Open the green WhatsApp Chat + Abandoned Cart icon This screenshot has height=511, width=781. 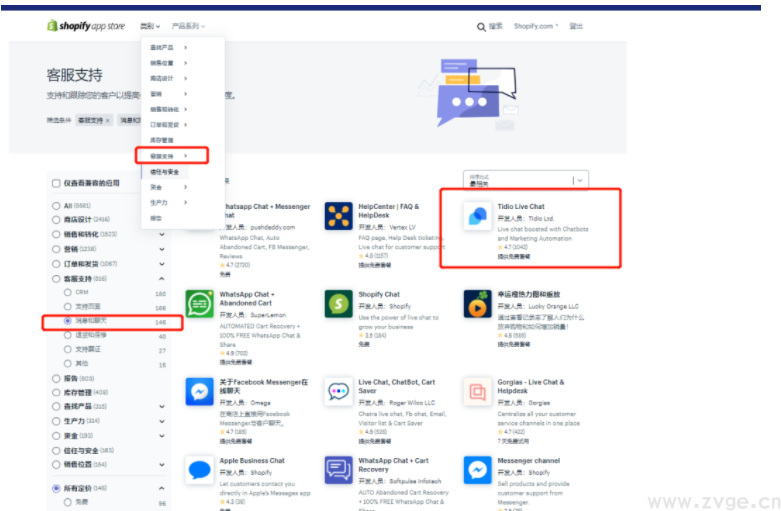click(x=199, y=304)
